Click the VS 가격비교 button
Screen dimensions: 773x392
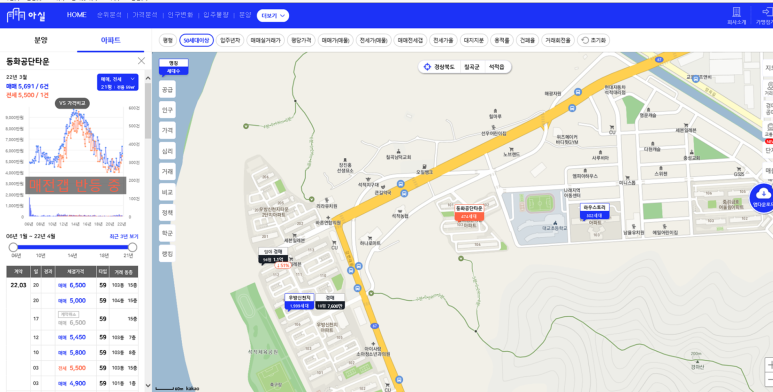point(72,103)
